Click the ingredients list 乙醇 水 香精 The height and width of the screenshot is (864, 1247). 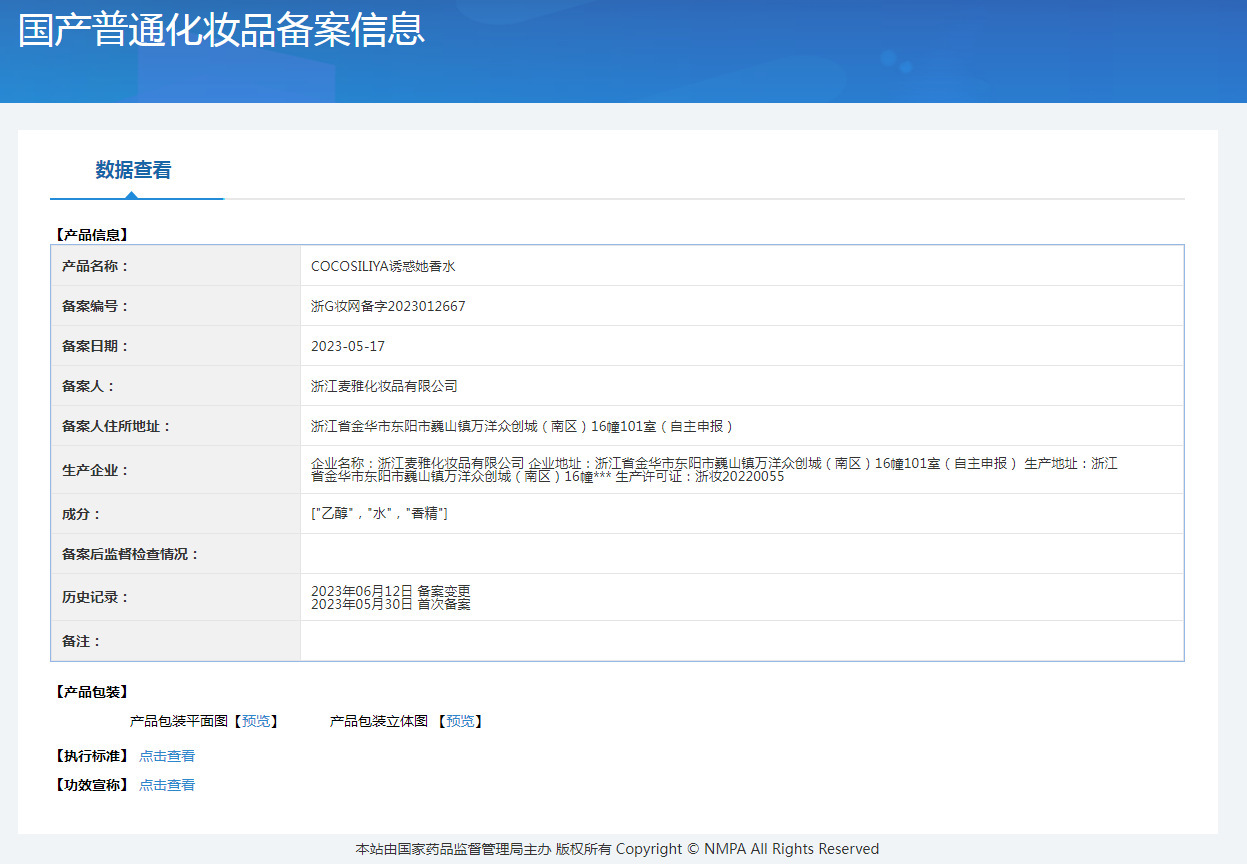tap(379, 513)
